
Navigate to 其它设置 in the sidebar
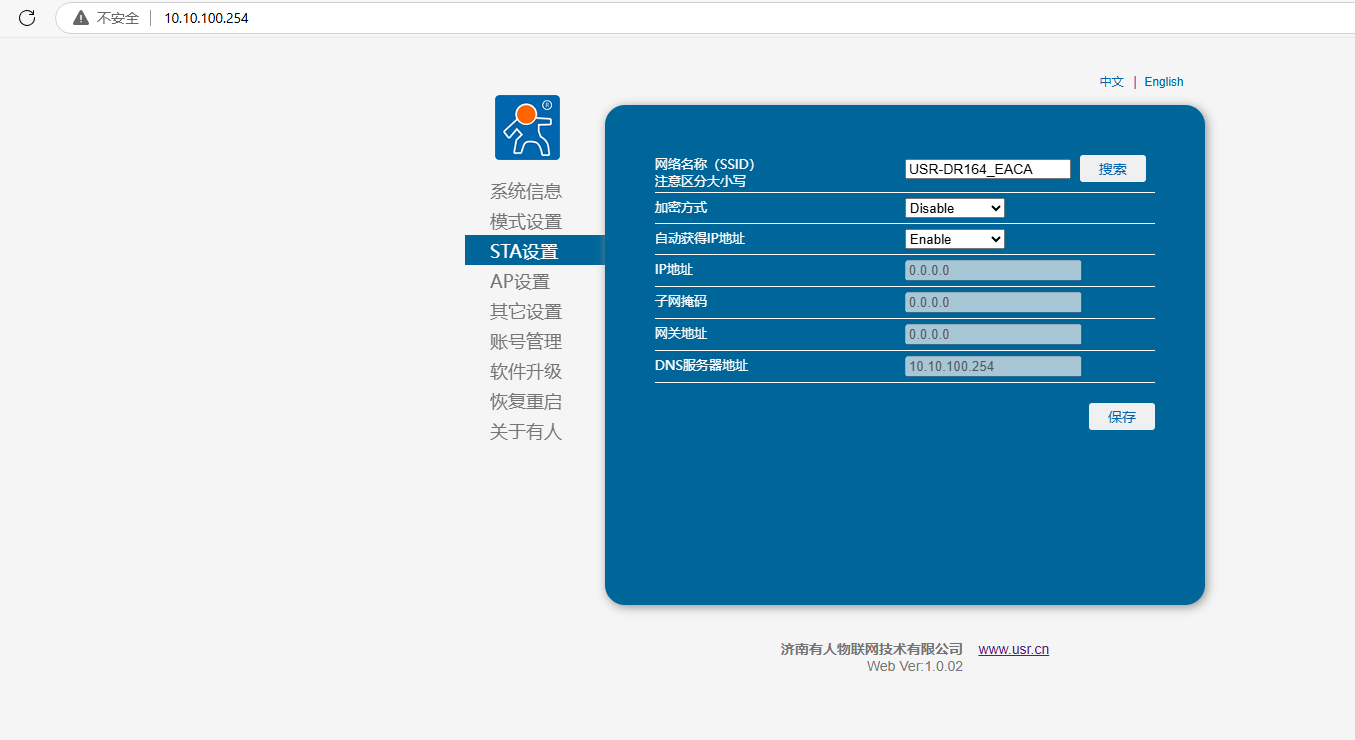coord(526,312)
